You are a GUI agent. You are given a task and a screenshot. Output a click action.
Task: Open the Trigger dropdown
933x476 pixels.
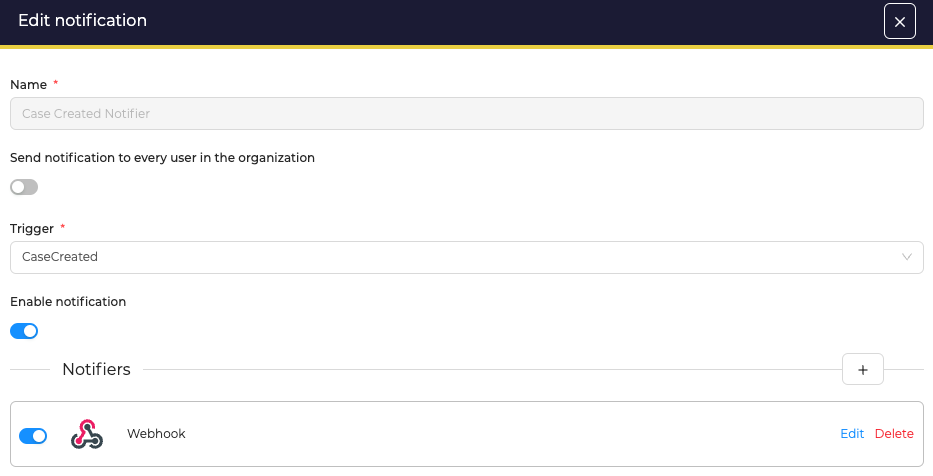click(x=466, y=257)
